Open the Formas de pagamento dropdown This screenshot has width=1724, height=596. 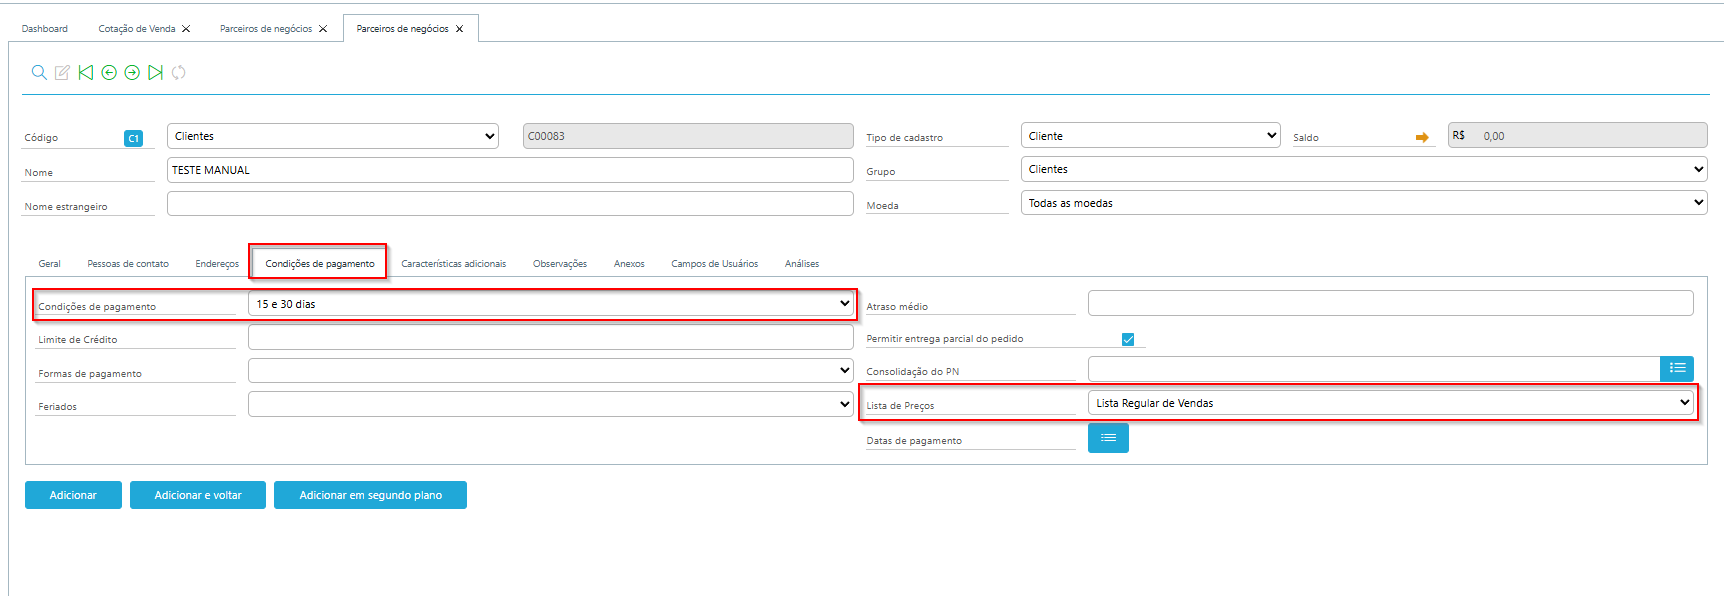click(x=550, y=371)
